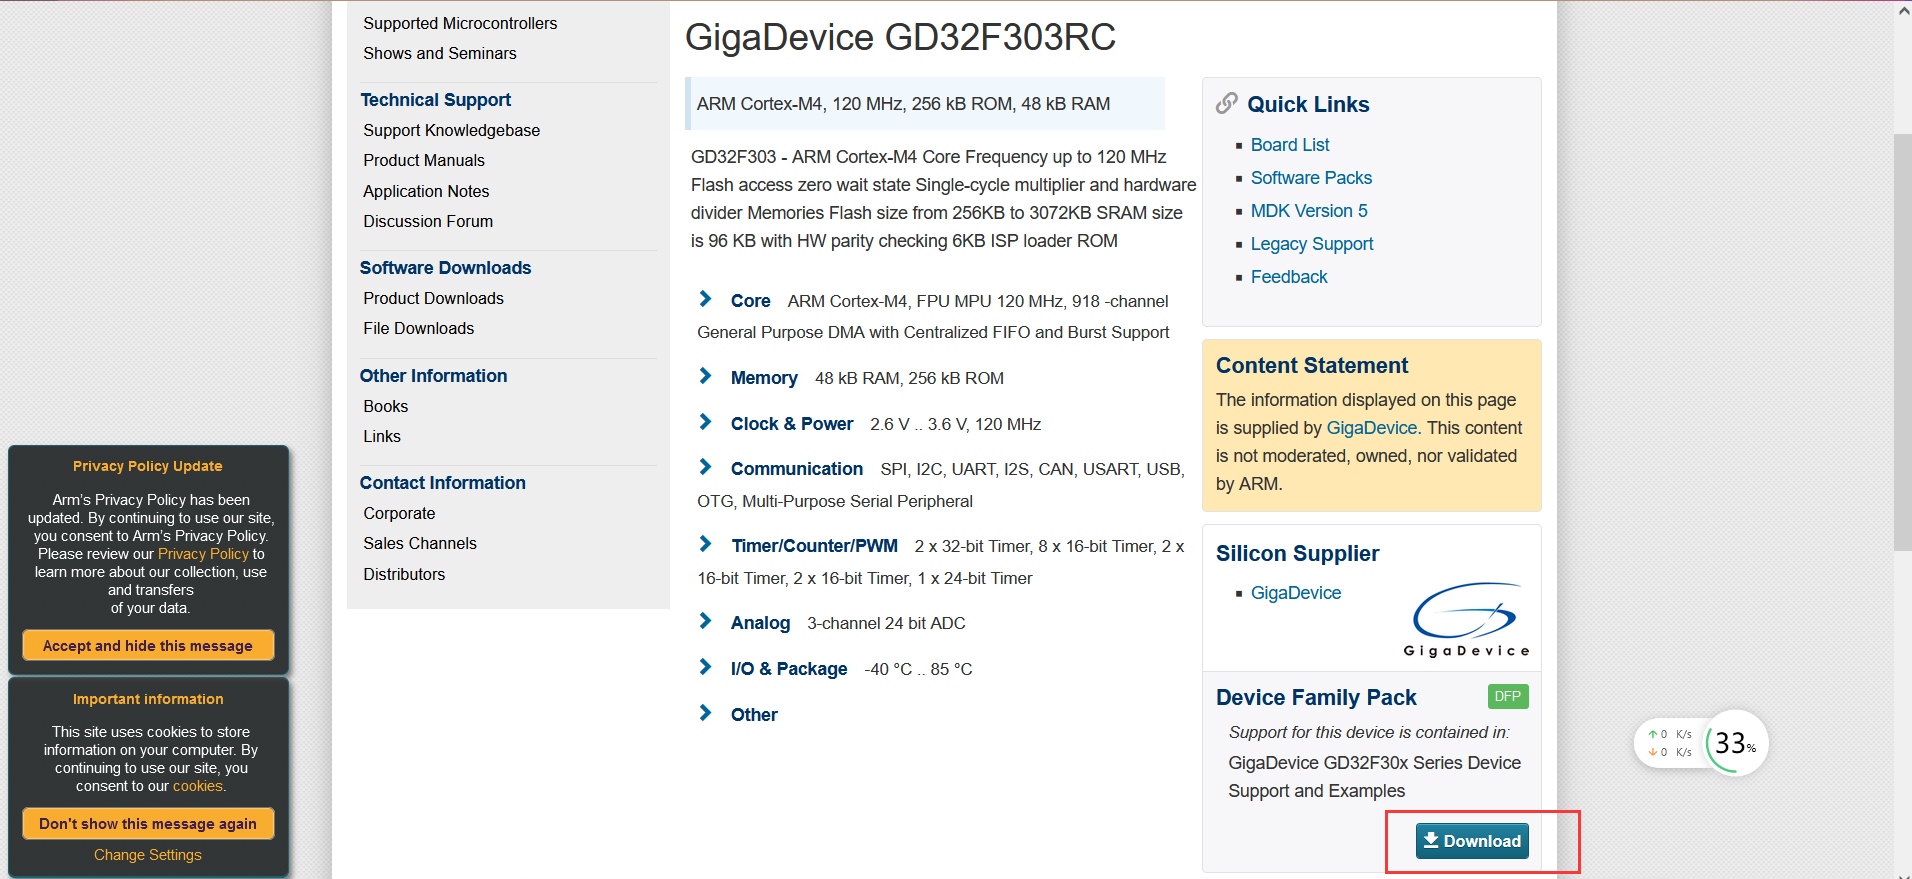Expand the Timer/Counter/PWM chevron
Image resolution: width=1912 pixels, height=879 pixels.
[x=705, y=544]
